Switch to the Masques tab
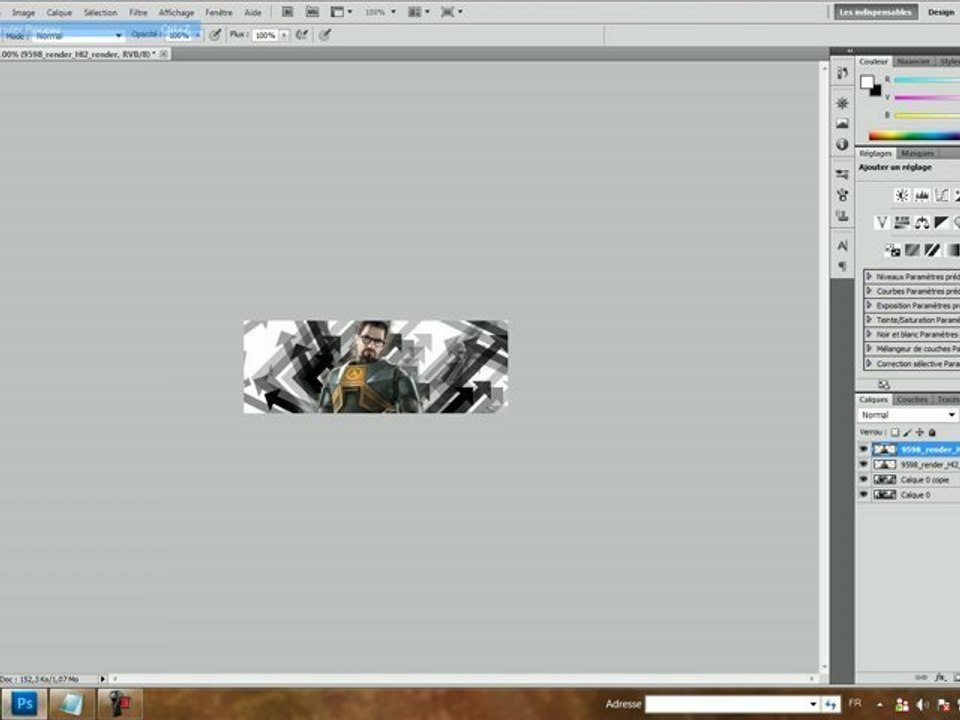This screenshot has height=720, width=960. pyautogui.click(x=917, y=153)
